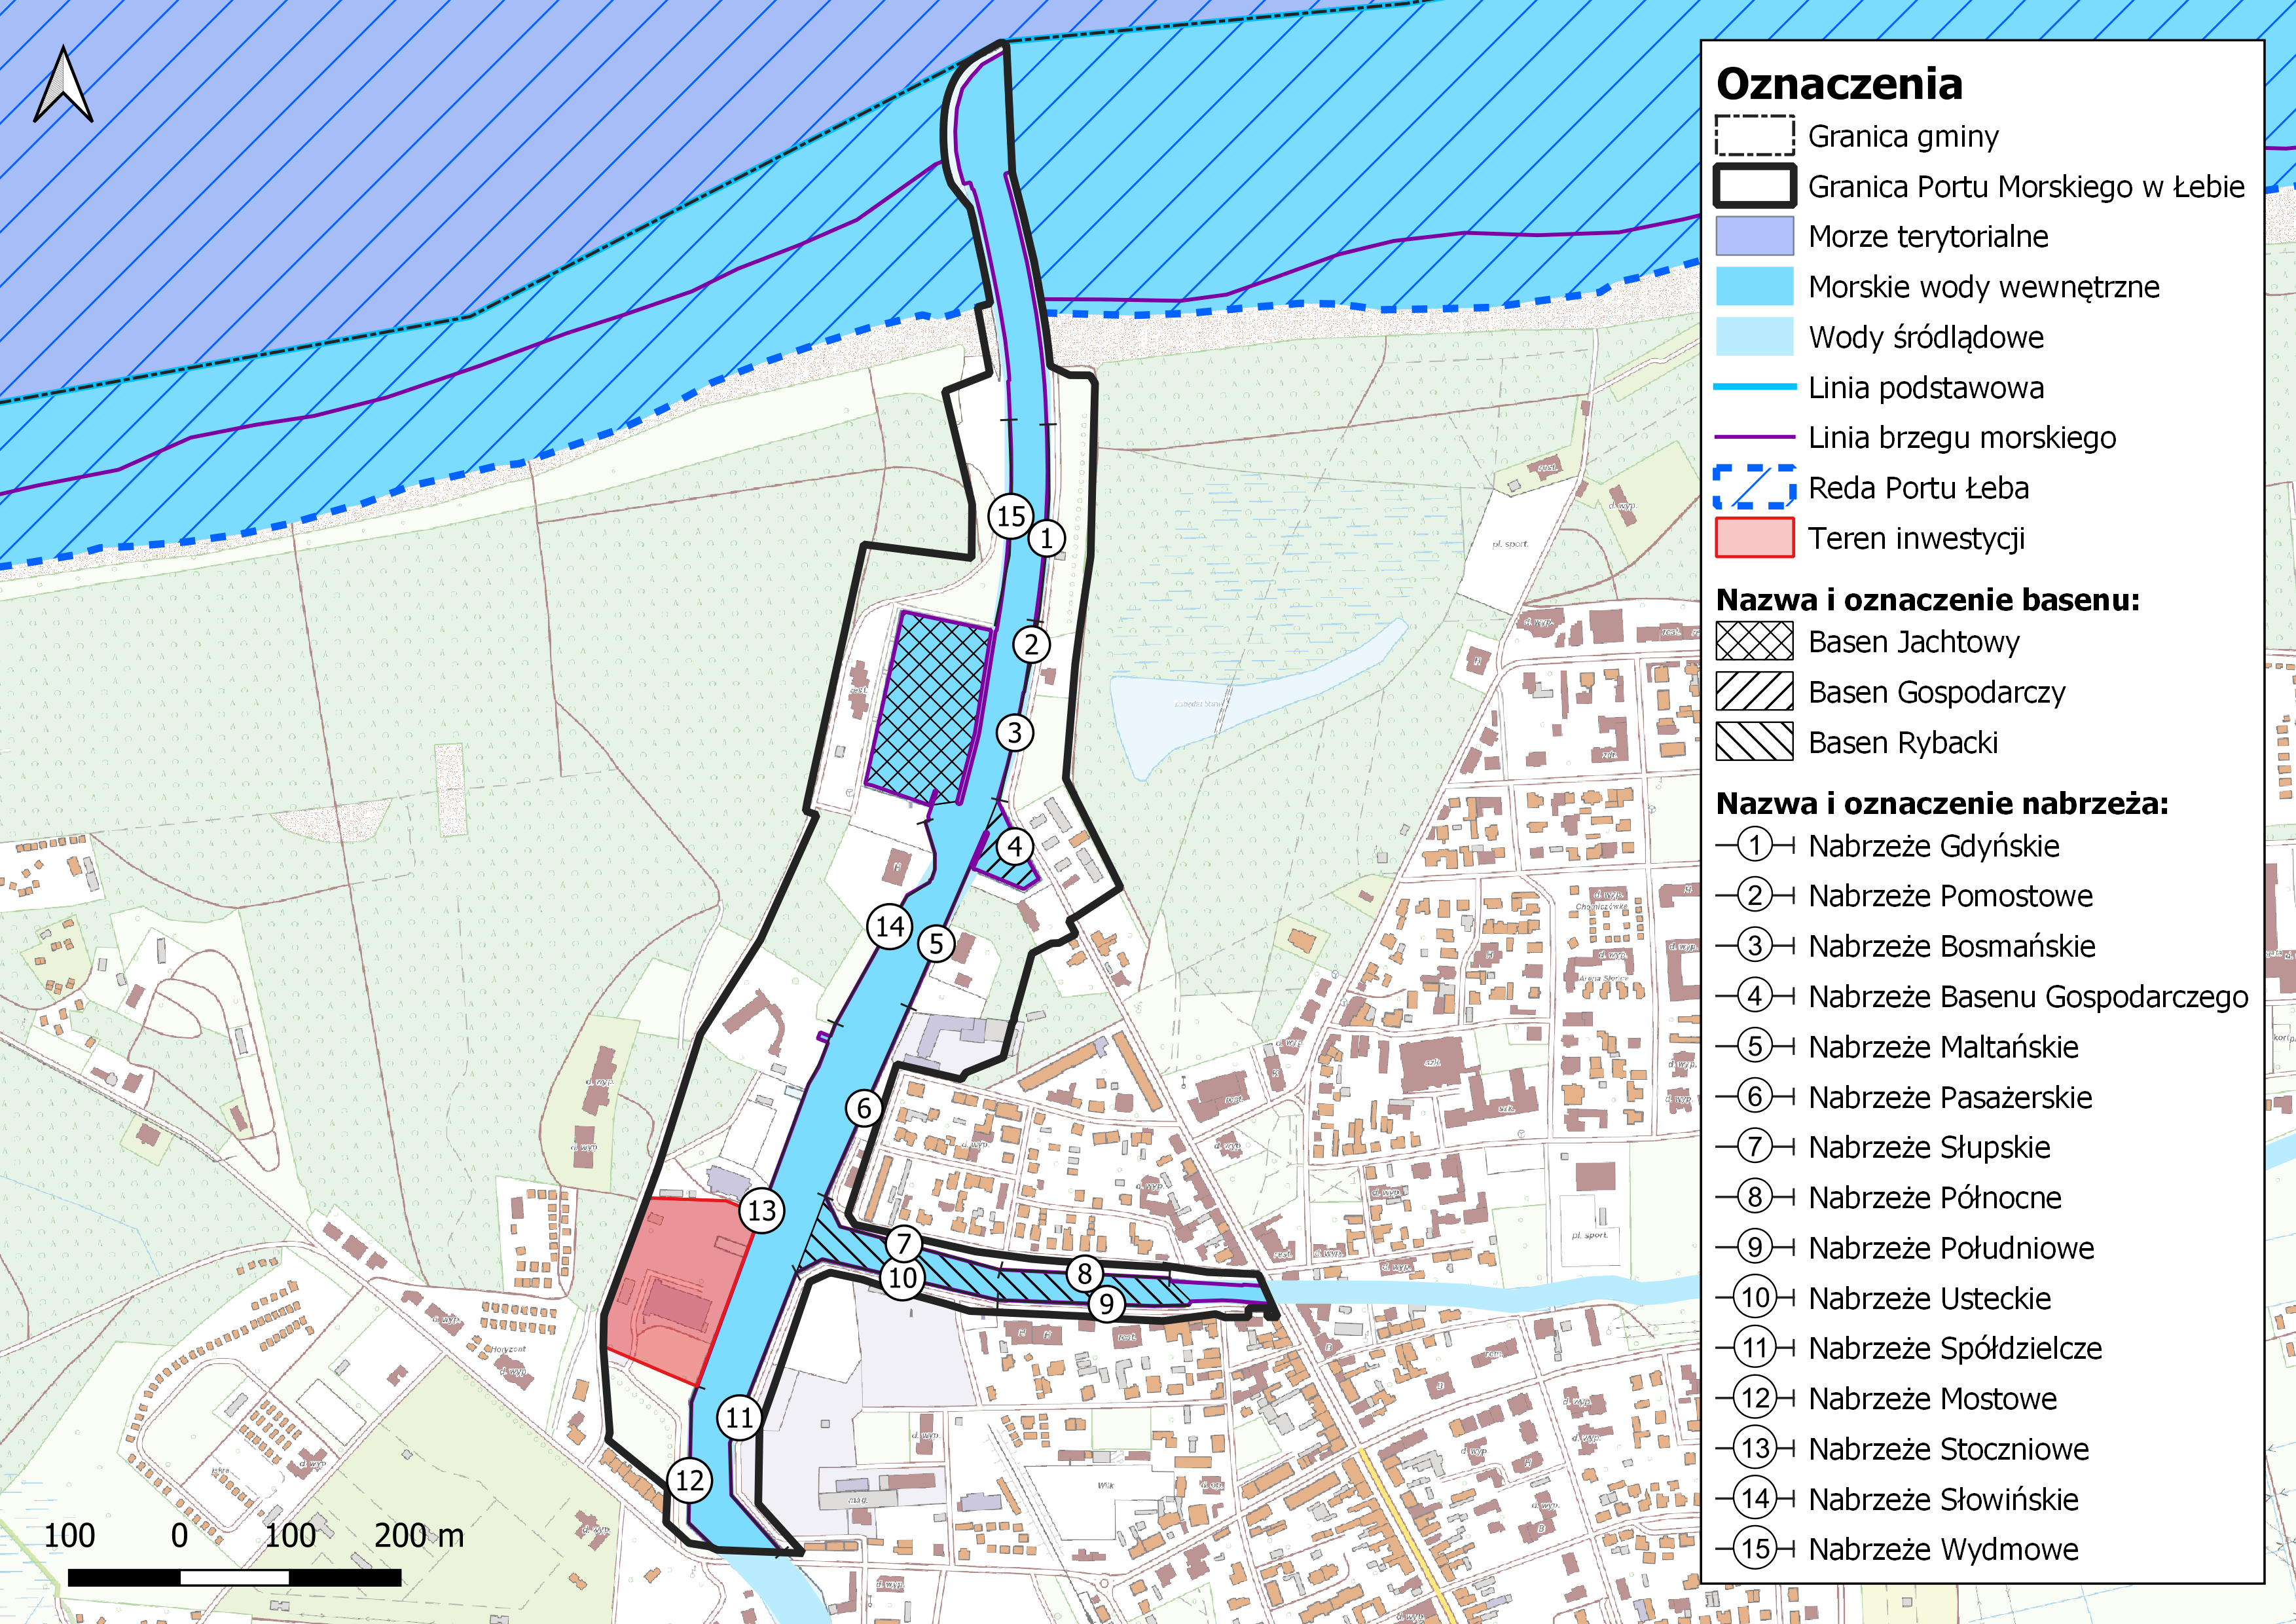The image size is (2296, 1624).
Task: Click the Nabrzeże Wydmowe legend entry
Action: [x=1897, y=1549]
